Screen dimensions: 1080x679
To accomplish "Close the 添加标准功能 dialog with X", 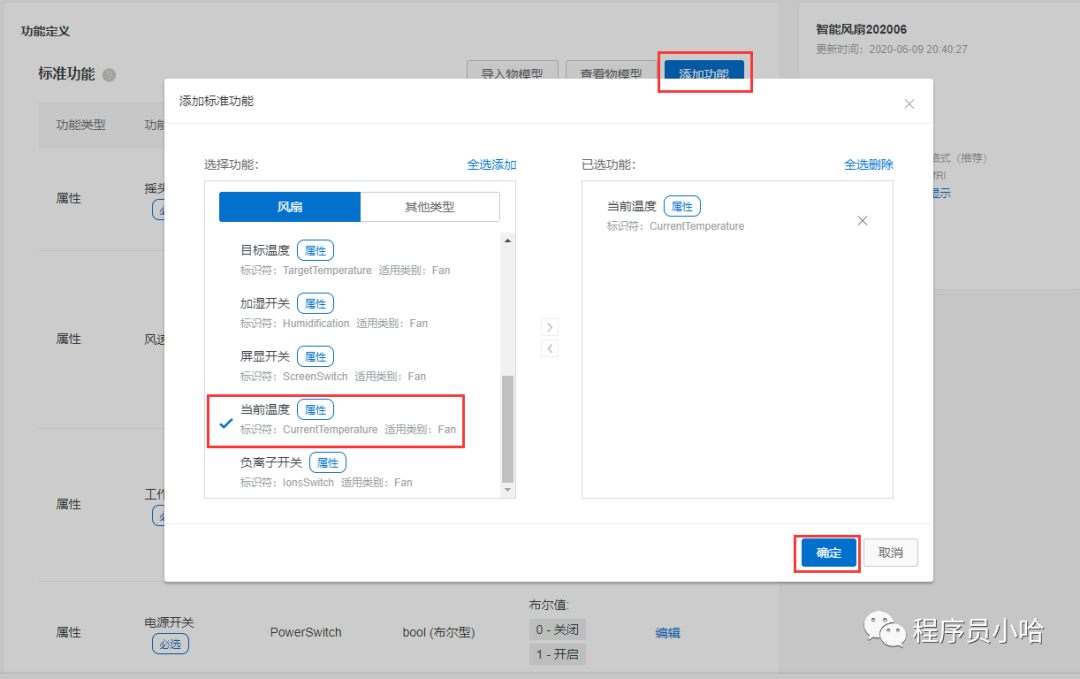I will (908, 104).
